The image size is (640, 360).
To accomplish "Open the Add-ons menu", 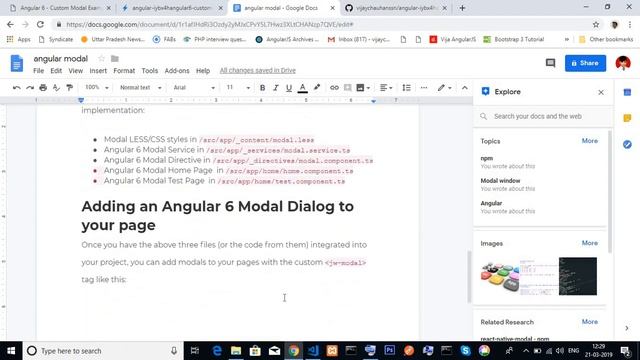I will pos(177,71).
